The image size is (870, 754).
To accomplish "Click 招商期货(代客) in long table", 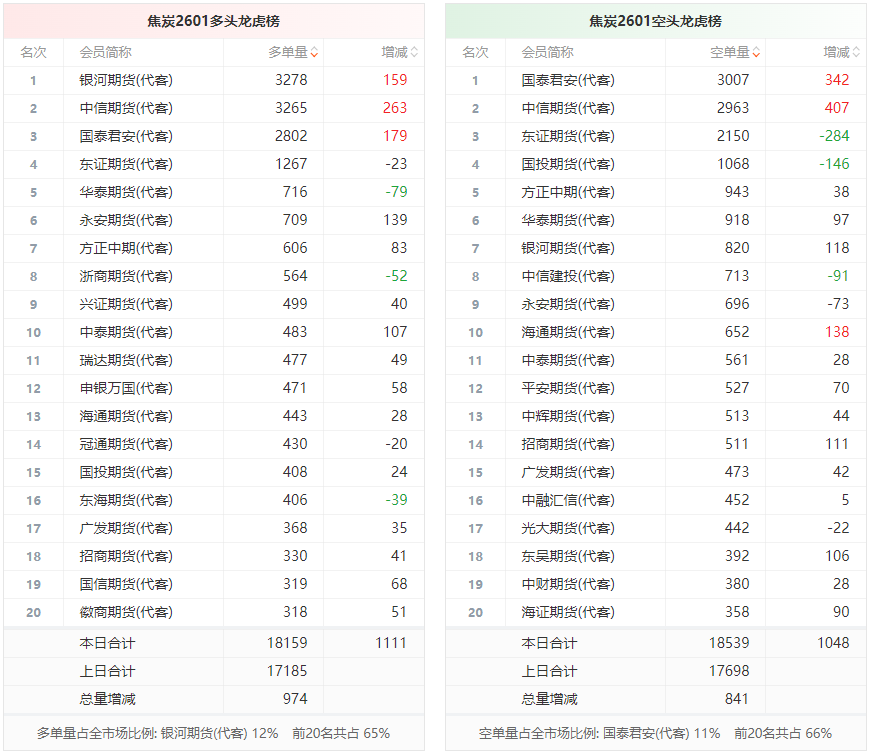I will pyautogui.click(x=126, y=556).
